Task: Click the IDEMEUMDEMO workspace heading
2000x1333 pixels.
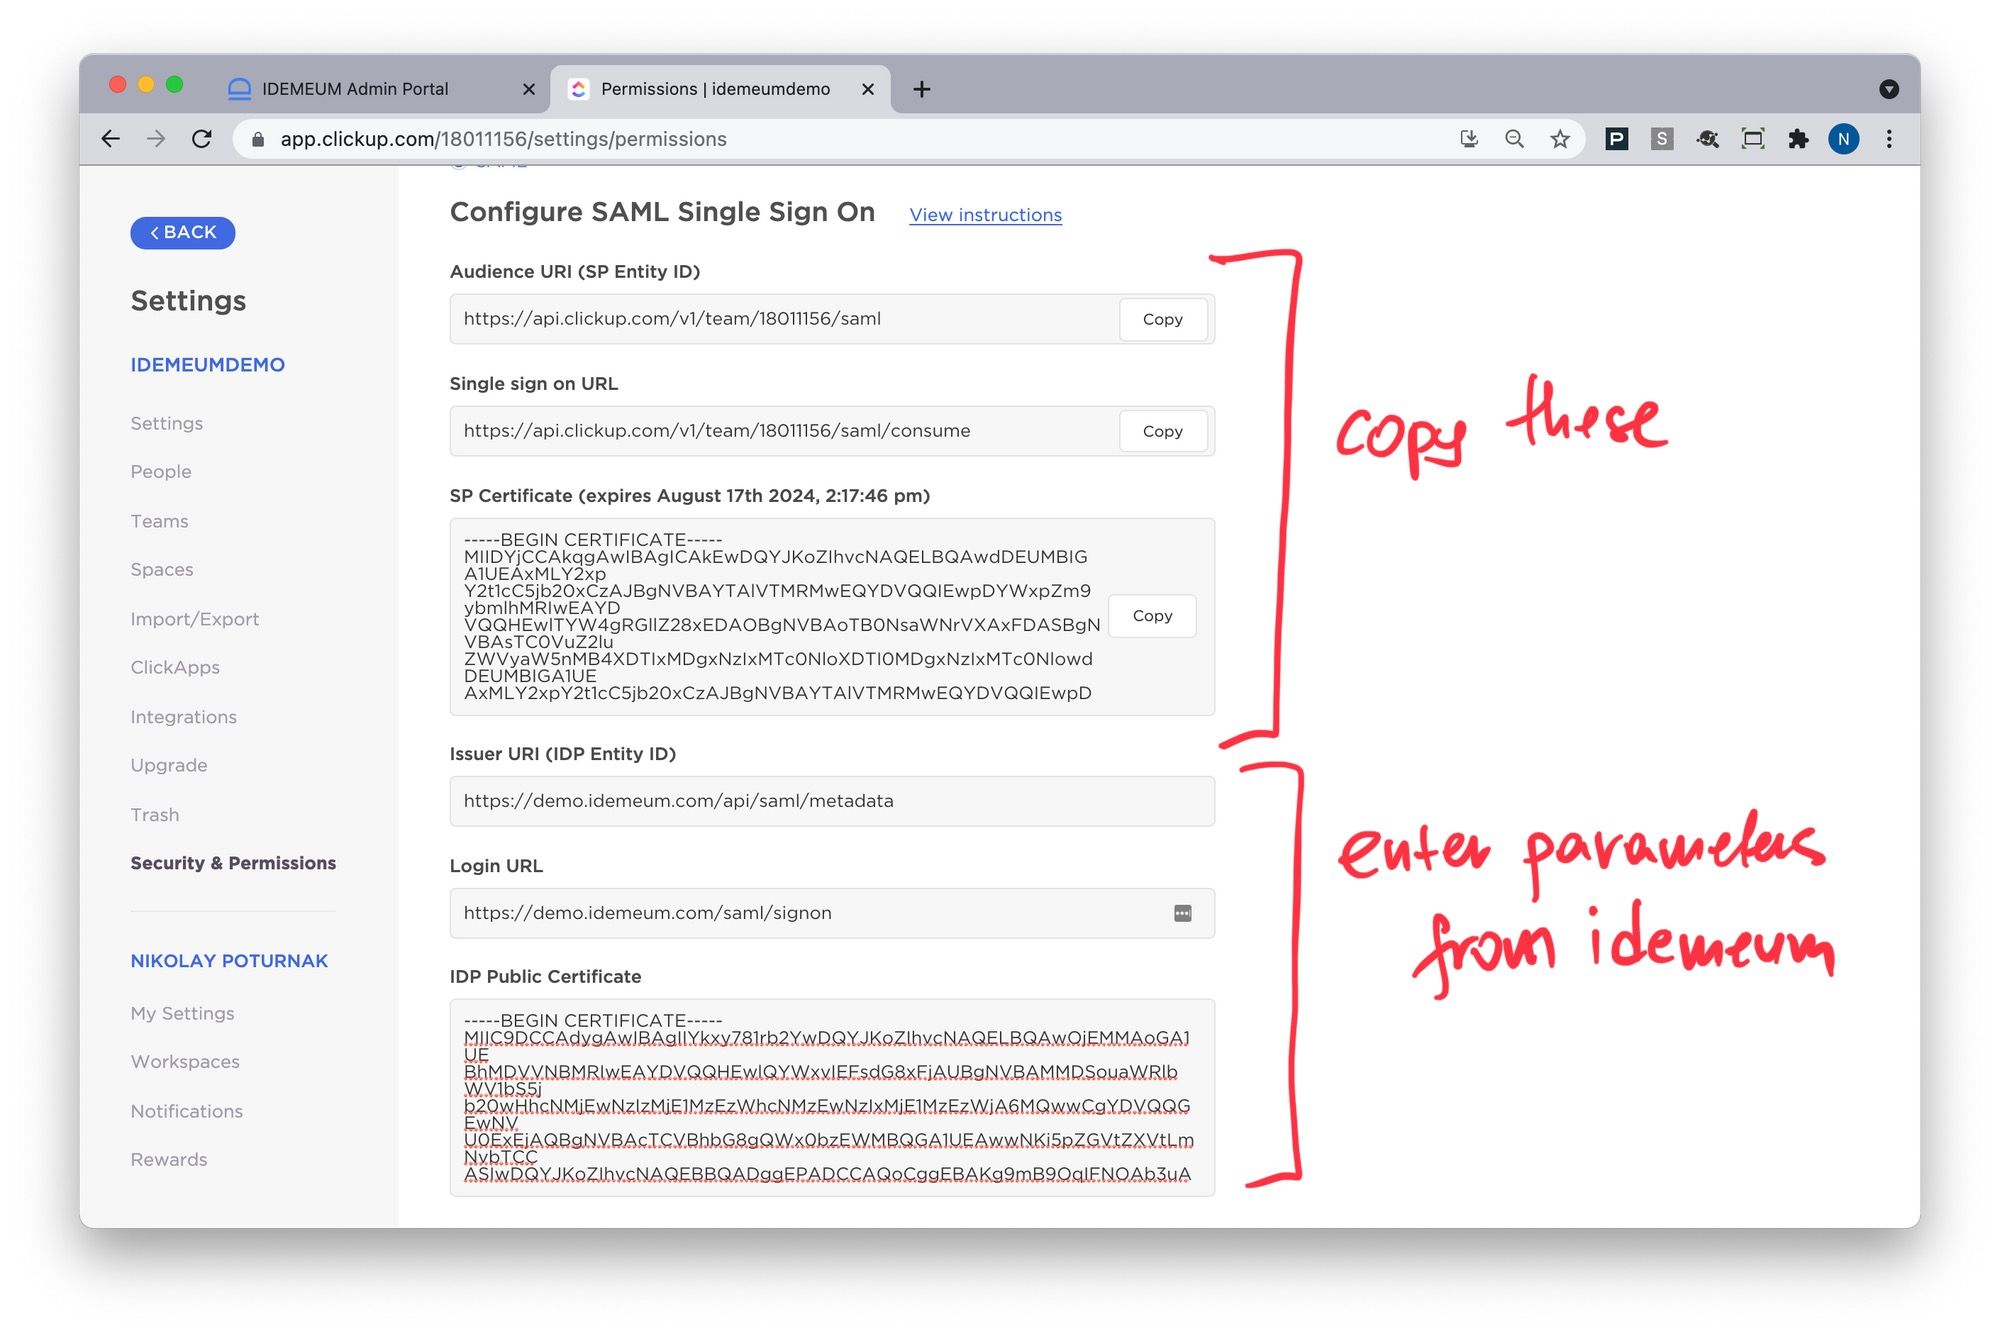Action: (208, 365)
